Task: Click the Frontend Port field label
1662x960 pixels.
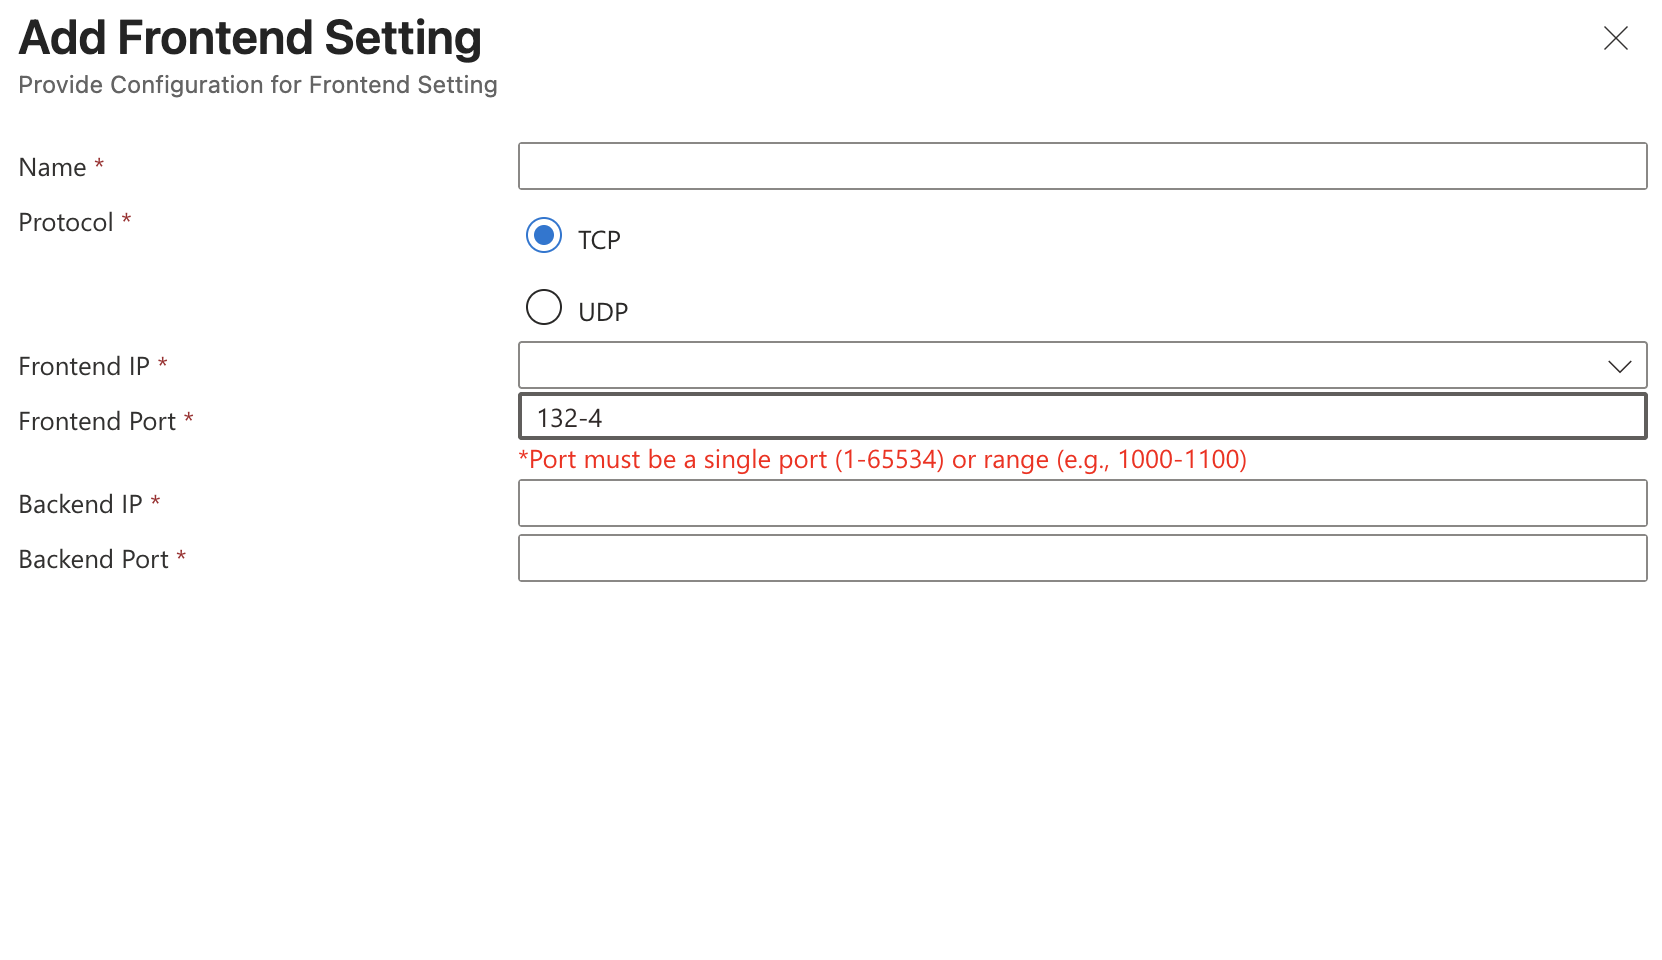Action: pos(97,422)
